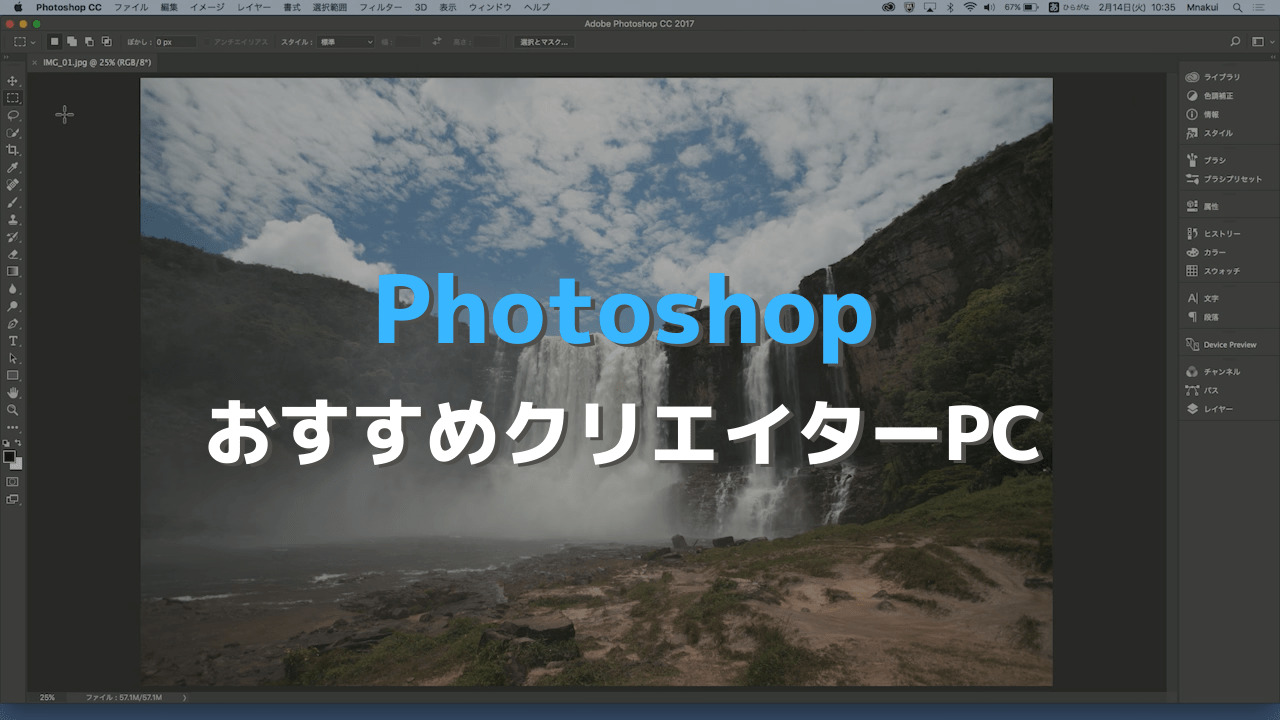This screenshot has height=720, width=1280.
Task: Select the Pen tool
Action: point(13,324)
